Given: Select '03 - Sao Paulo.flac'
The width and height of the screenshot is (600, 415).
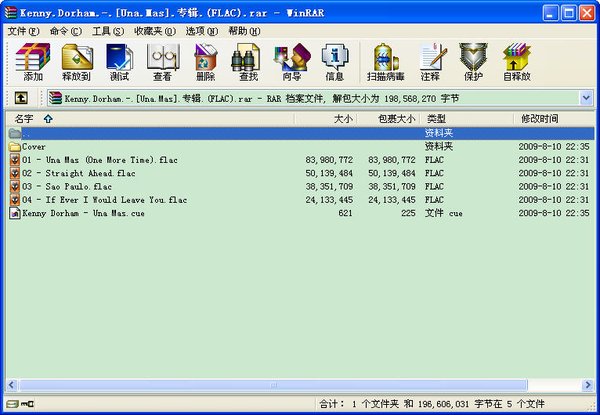Looking at the screenshot, I should coord(67,187).
